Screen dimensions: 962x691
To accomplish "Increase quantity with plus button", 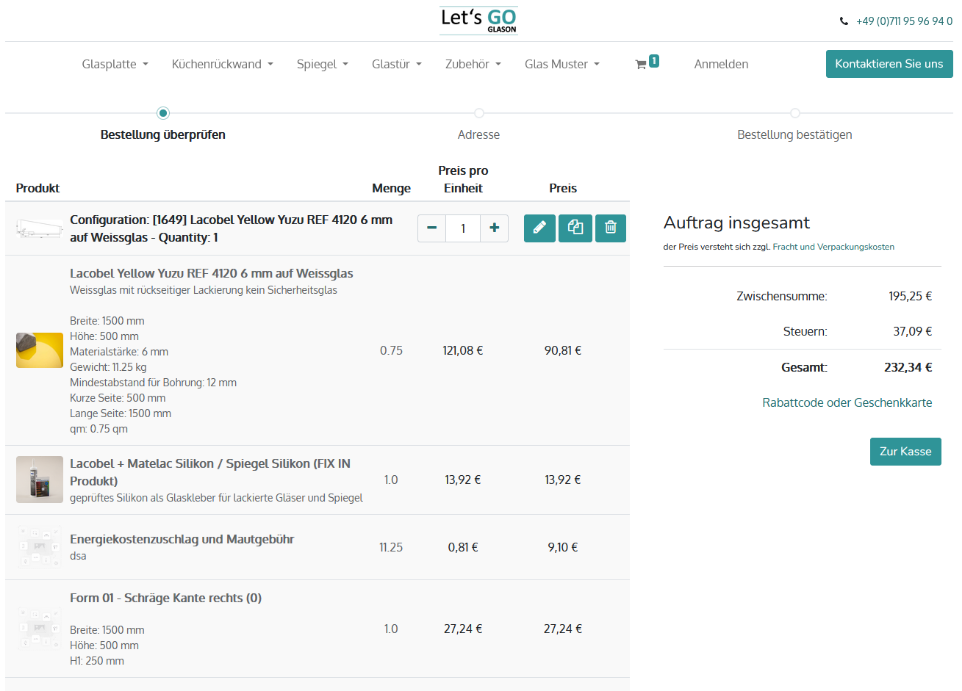I will pyautogui.click(x=494, y=228).
